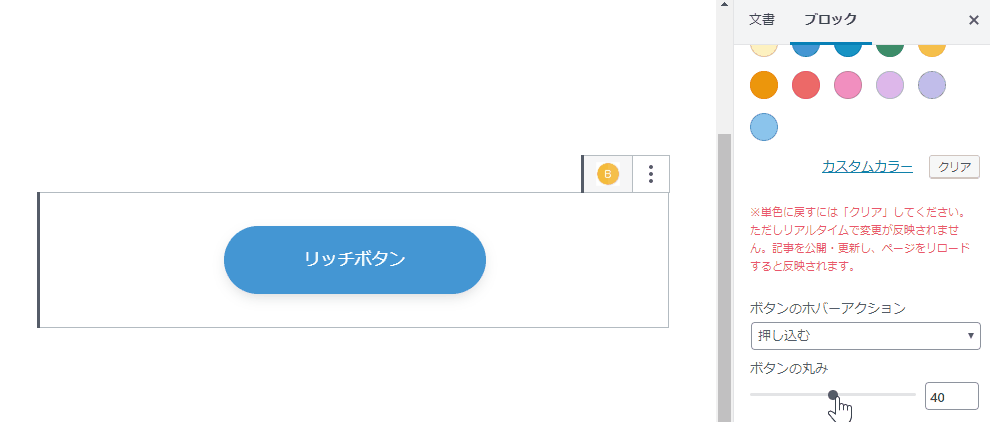Choose the light purple color swatch
The height and width of the screenshot is (422, 990).
tap(890, 85)
